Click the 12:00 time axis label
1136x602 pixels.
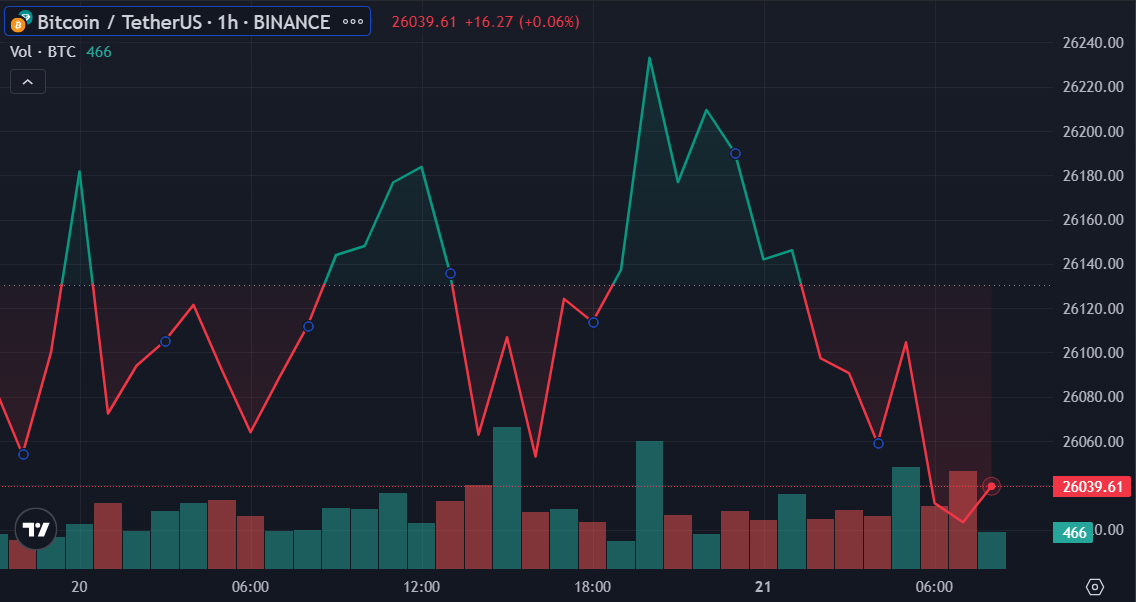(x=421, y=586)
